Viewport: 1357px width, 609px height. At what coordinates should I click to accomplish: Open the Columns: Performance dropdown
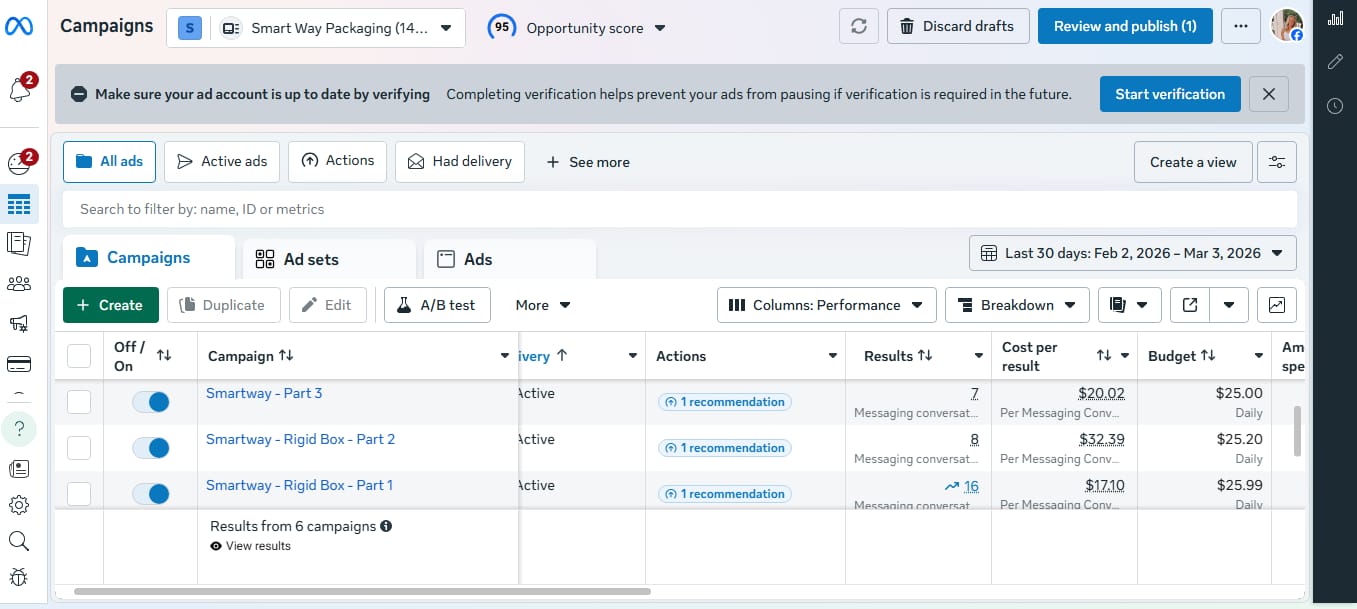827,305
